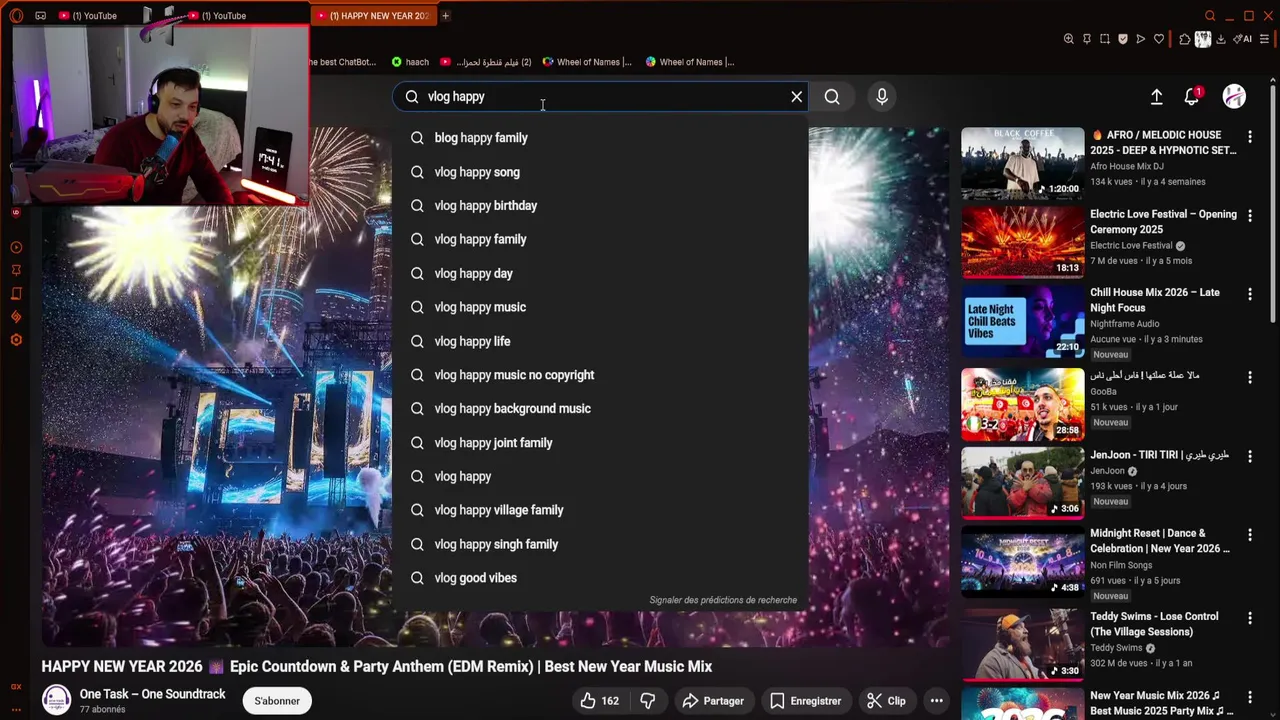Open the GX Corner gamepad icon
Viewport: 1280px width, 720px height.
click(x=40, y=15)
